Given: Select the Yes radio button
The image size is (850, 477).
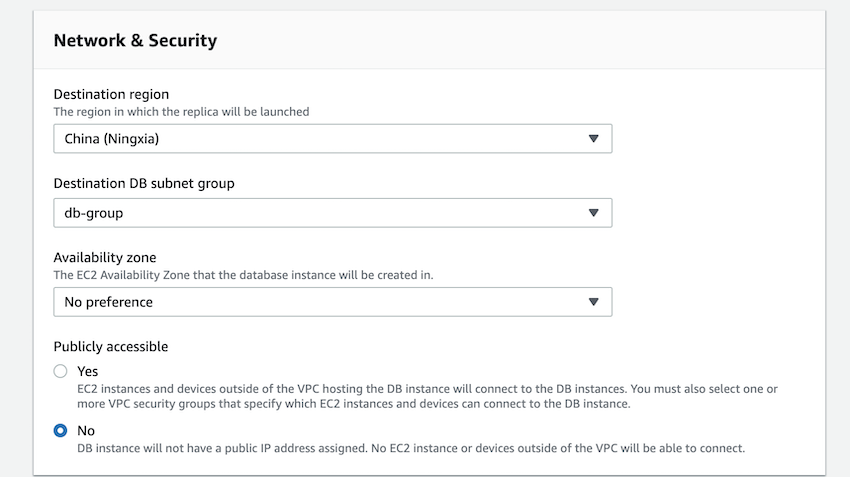Looking at the screenshot, I should pyautogui.click(x=61, y=371).
